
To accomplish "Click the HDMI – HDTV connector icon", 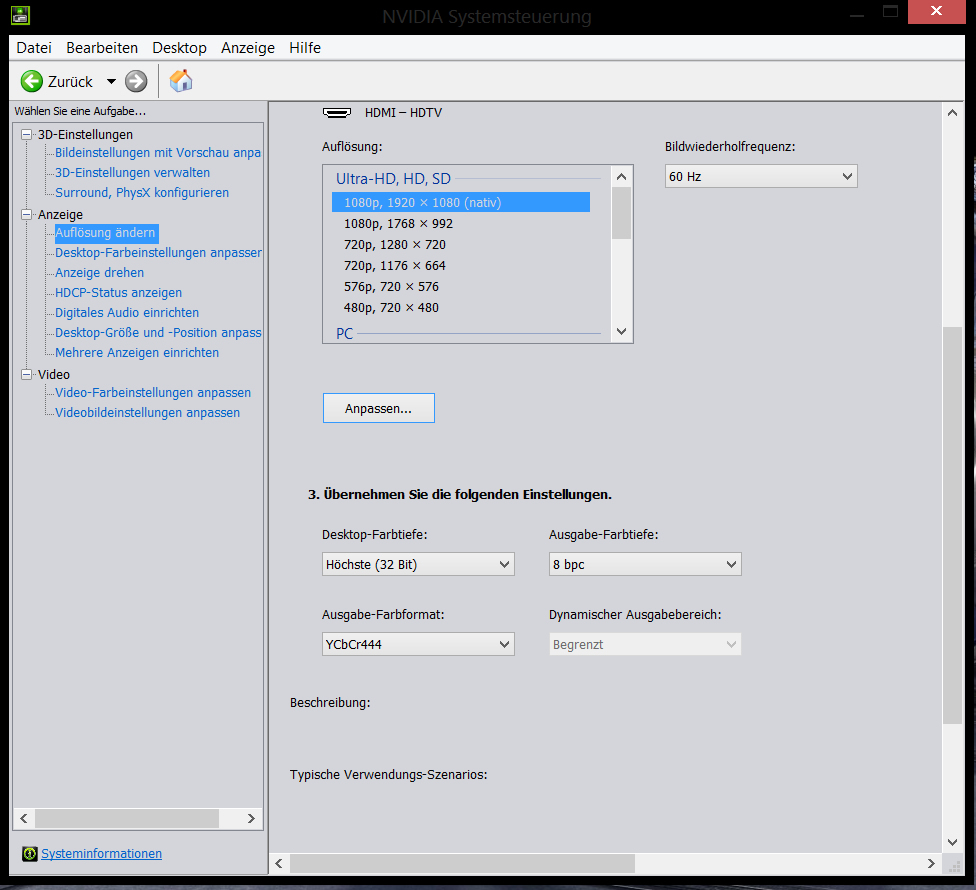I will [337, 113].
